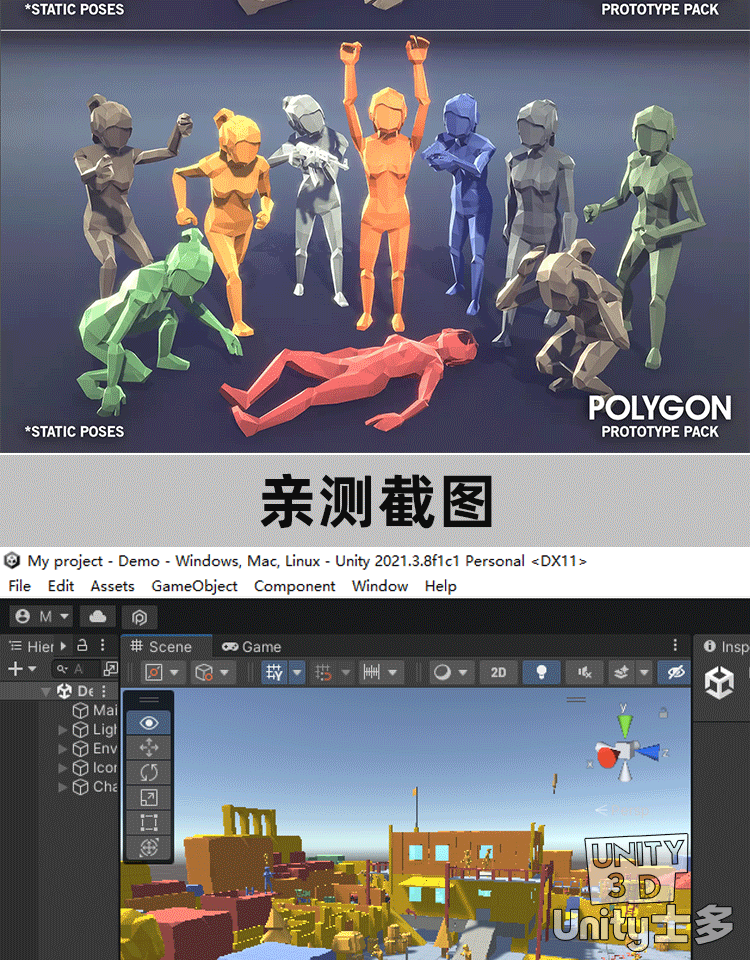
Task: Open the Help menu
Action: (440, 586)
